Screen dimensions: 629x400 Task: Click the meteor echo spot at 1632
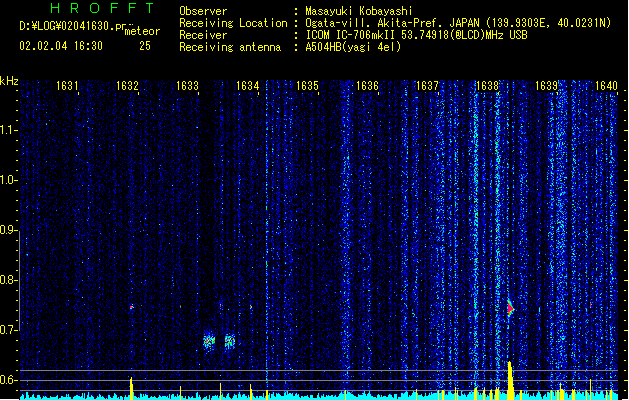click(131, 307)
